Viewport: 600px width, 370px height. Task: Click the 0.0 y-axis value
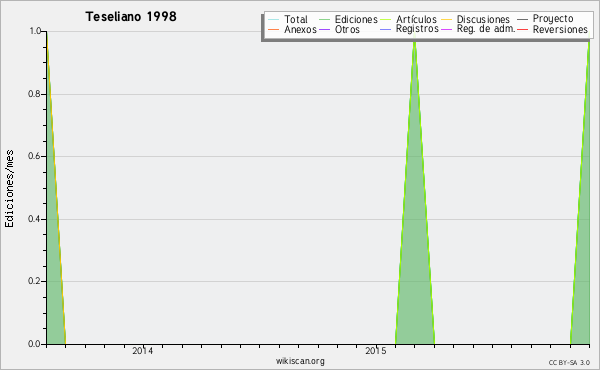coord(34,344)
